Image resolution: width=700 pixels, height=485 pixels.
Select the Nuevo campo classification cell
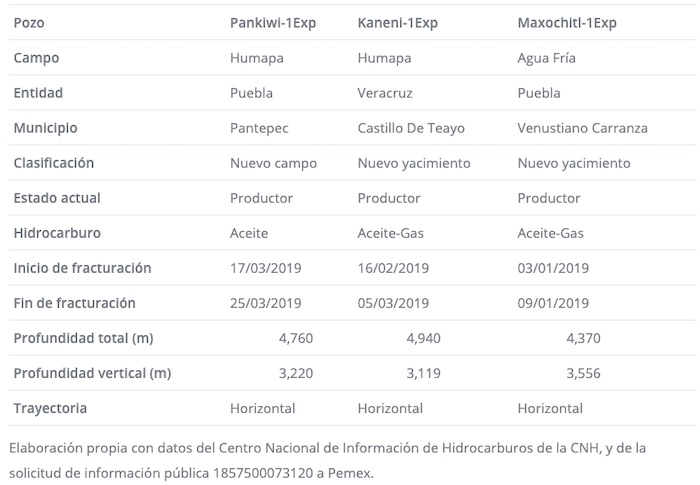(x=273, y=163)
